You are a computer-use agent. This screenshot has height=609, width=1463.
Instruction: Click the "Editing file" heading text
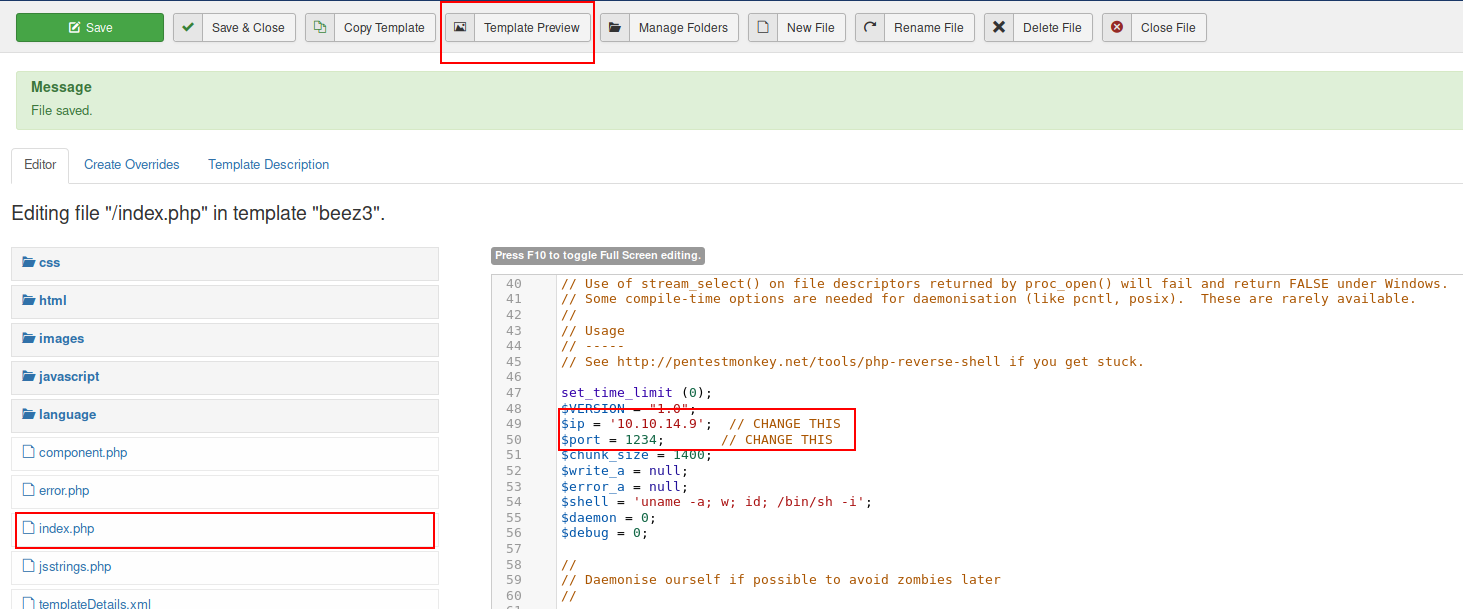(x=198, y=214)
